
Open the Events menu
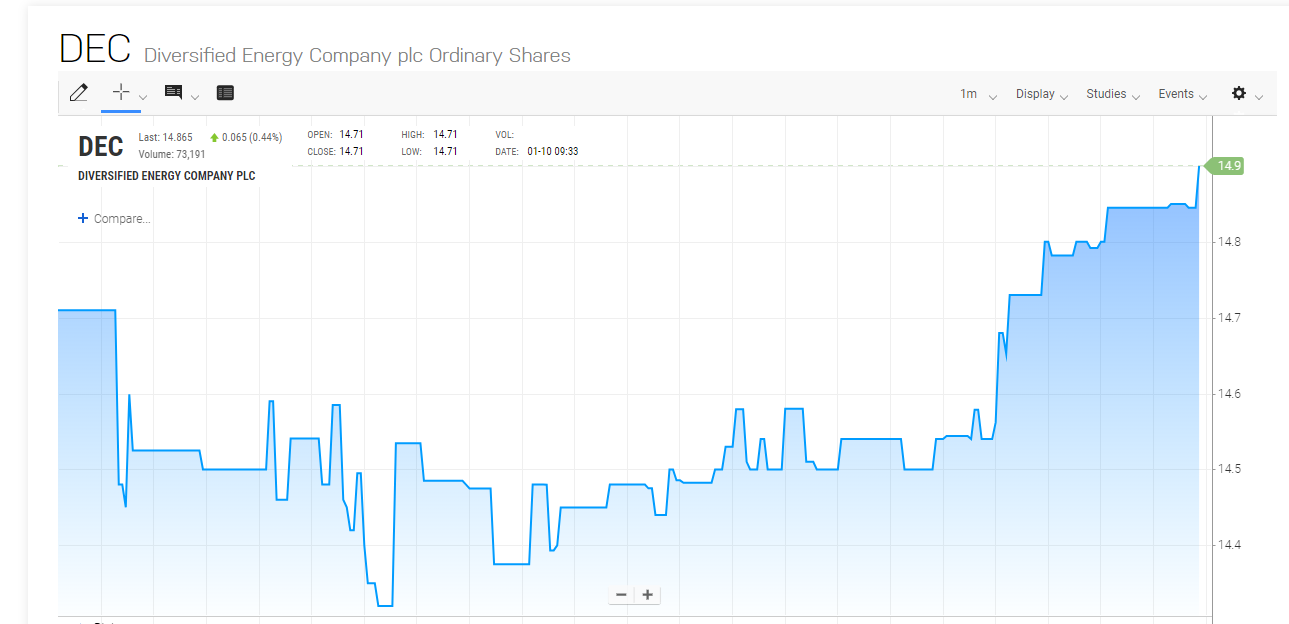[x=1183, y=94]
